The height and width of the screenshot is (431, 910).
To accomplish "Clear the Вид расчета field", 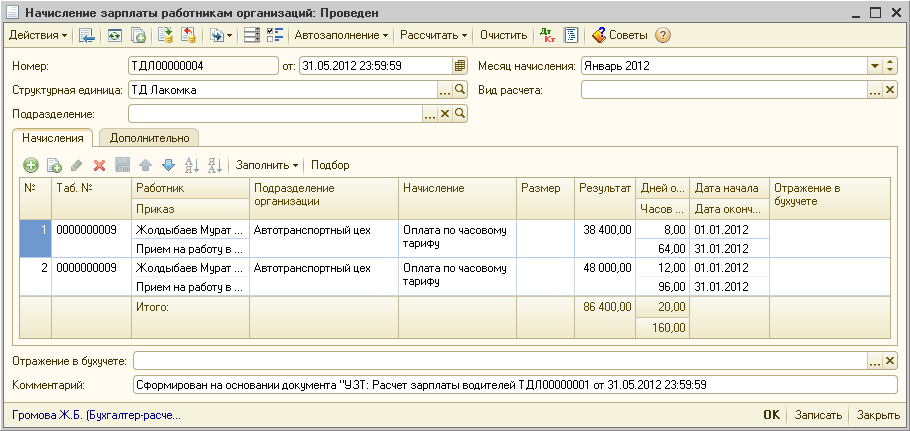I will [890, 90].
